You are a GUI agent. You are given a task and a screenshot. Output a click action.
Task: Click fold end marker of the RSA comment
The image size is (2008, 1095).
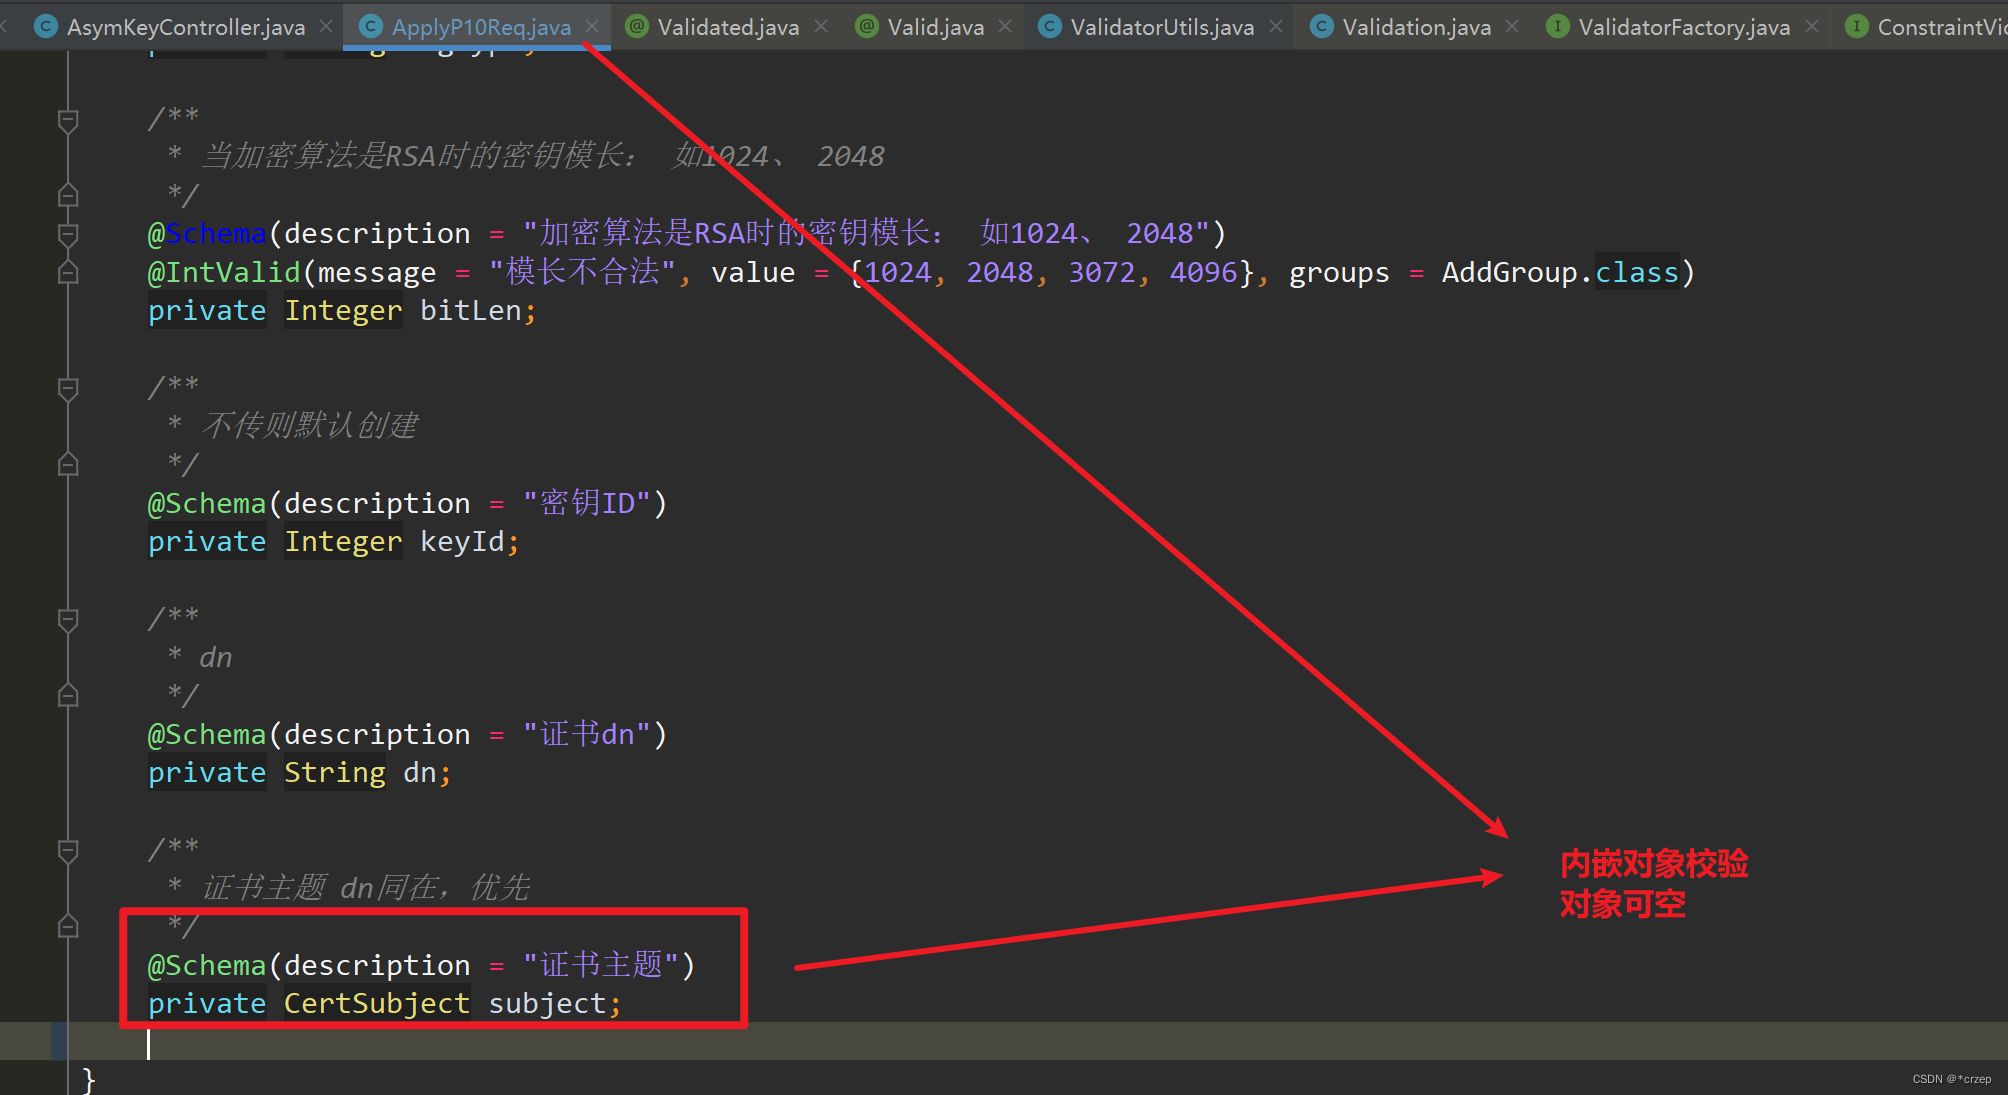tap(68, 195)
